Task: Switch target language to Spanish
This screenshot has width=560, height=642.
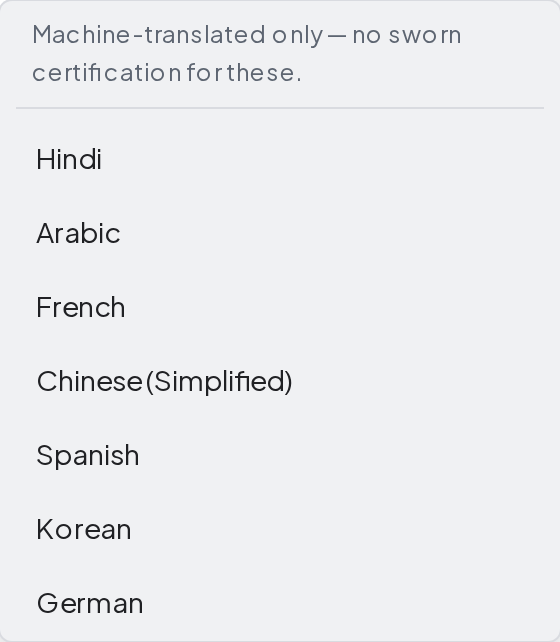Action: point(280,455)
